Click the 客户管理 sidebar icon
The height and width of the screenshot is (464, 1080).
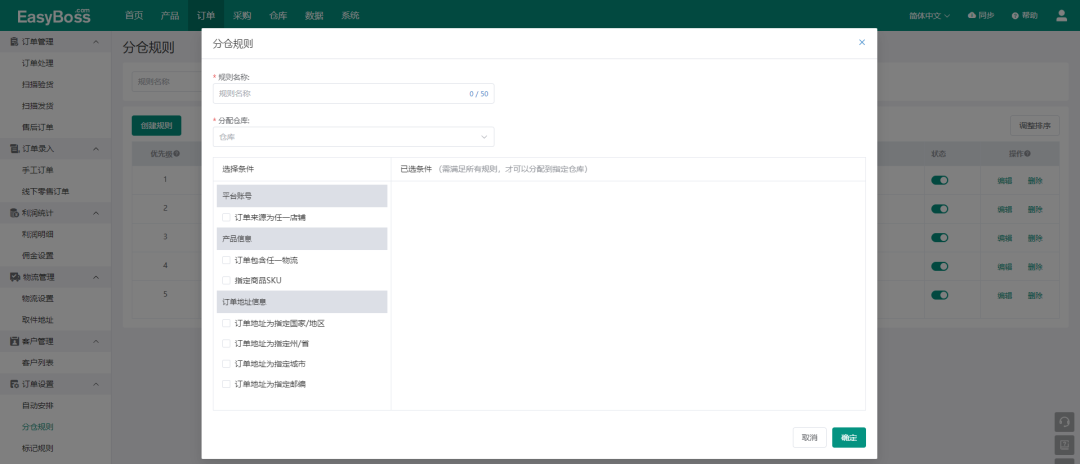pos(14,341)
